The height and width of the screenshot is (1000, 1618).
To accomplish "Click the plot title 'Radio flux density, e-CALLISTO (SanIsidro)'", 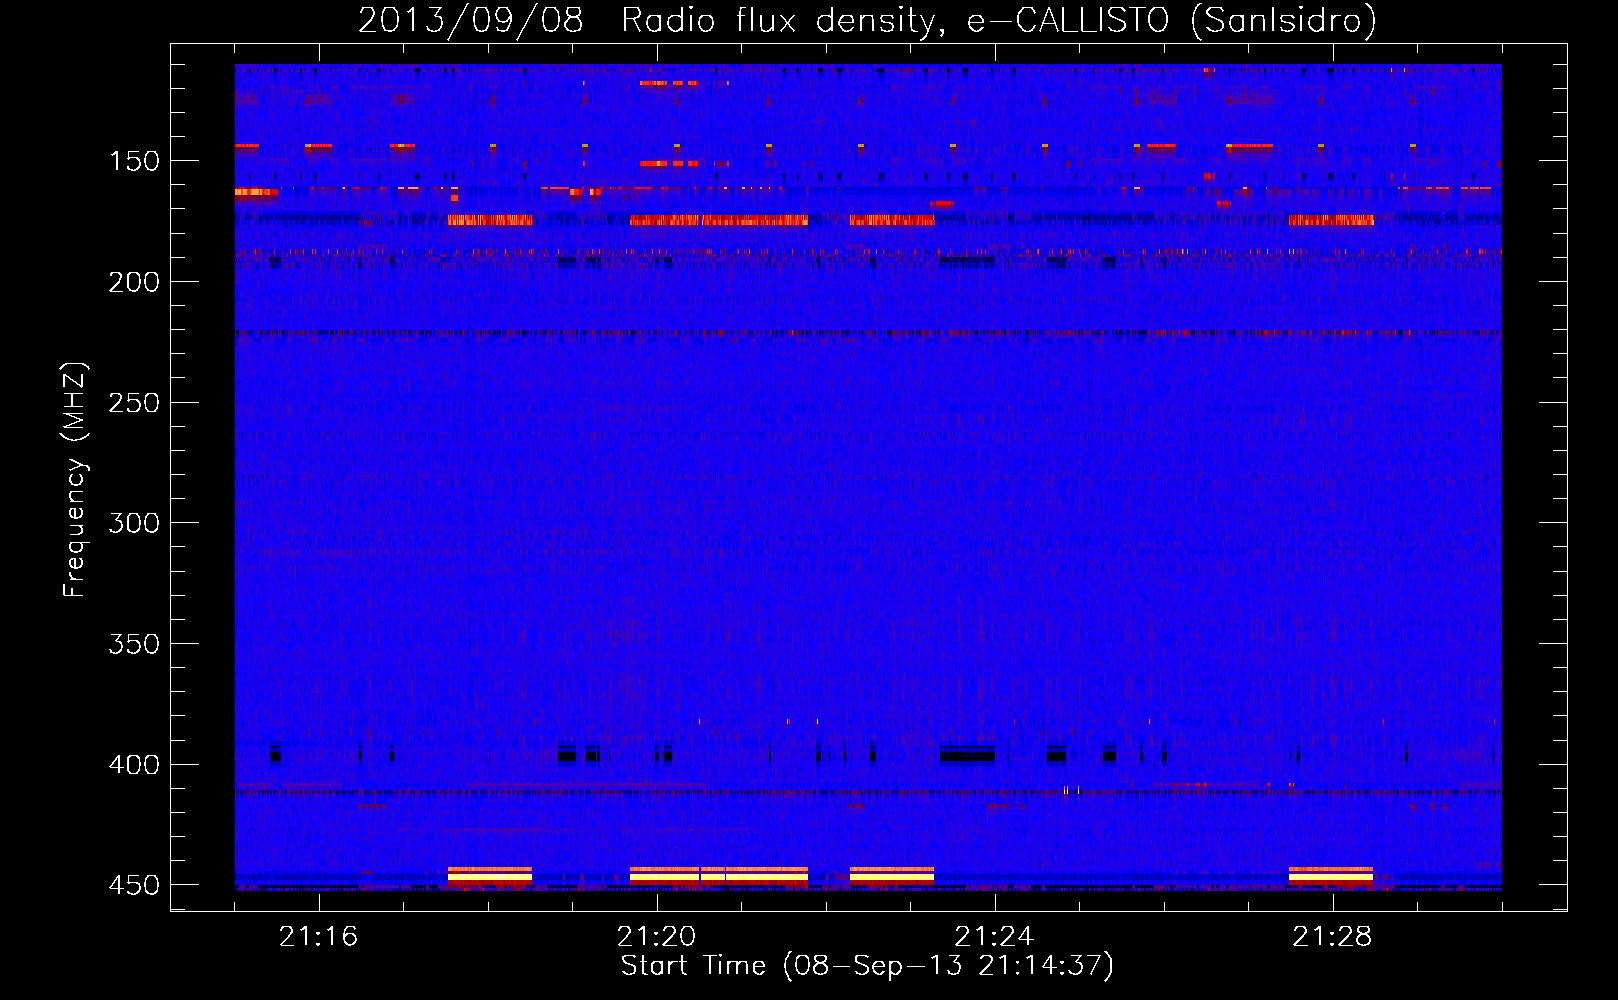I will pos(999,20).
